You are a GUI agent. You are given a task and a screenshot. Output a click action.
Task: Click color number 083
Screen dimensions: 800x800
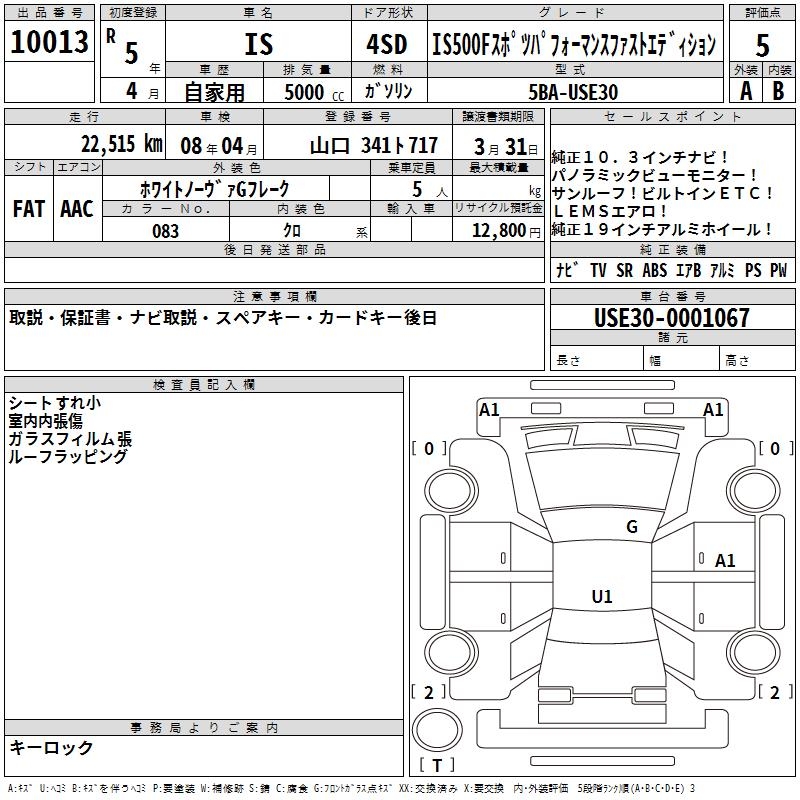[166, 231]
